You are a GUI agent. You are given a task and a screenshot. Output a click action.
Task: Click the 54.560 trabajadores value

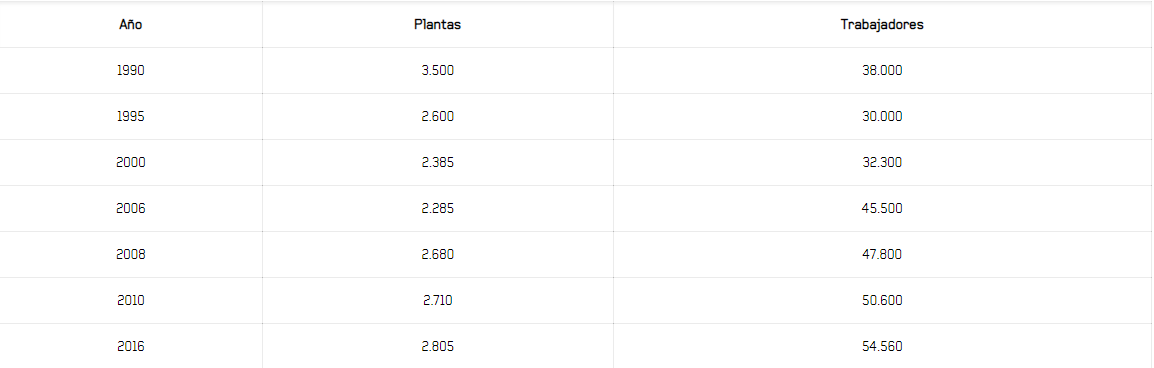[x=882, y=347]
